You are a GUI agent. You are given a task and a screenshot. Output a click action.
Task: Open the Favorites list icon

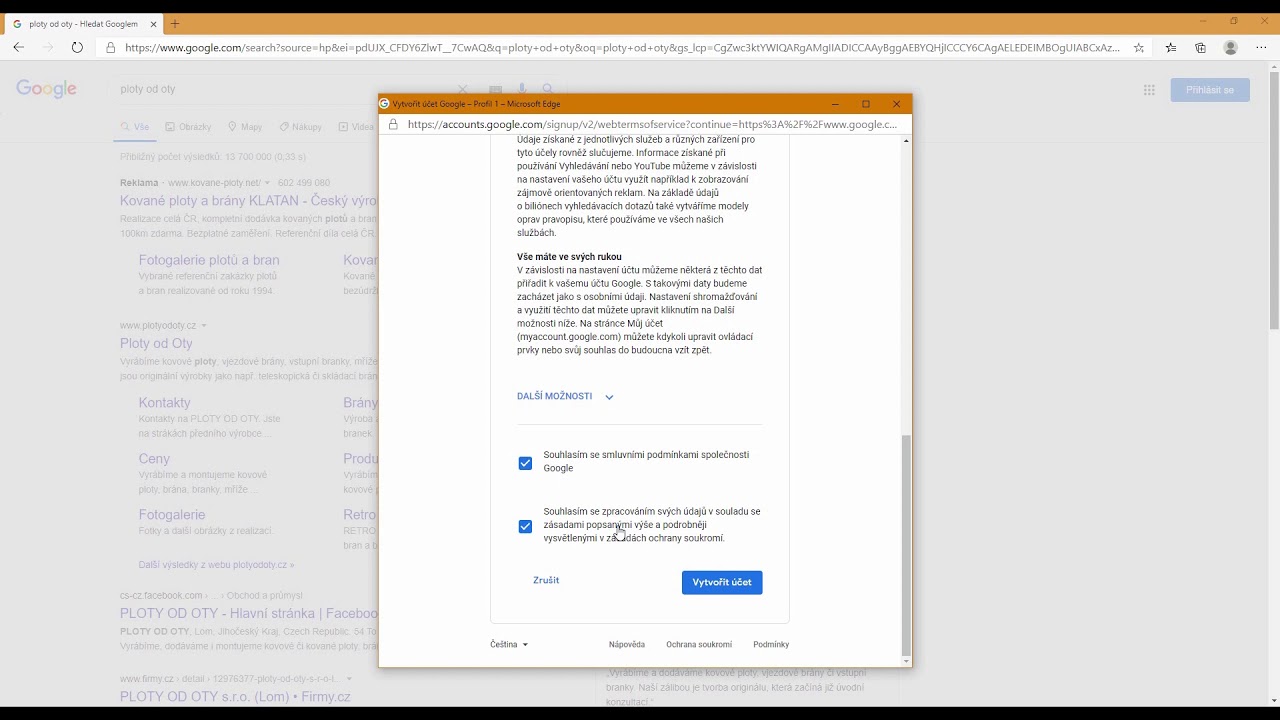coord(1171,47)
